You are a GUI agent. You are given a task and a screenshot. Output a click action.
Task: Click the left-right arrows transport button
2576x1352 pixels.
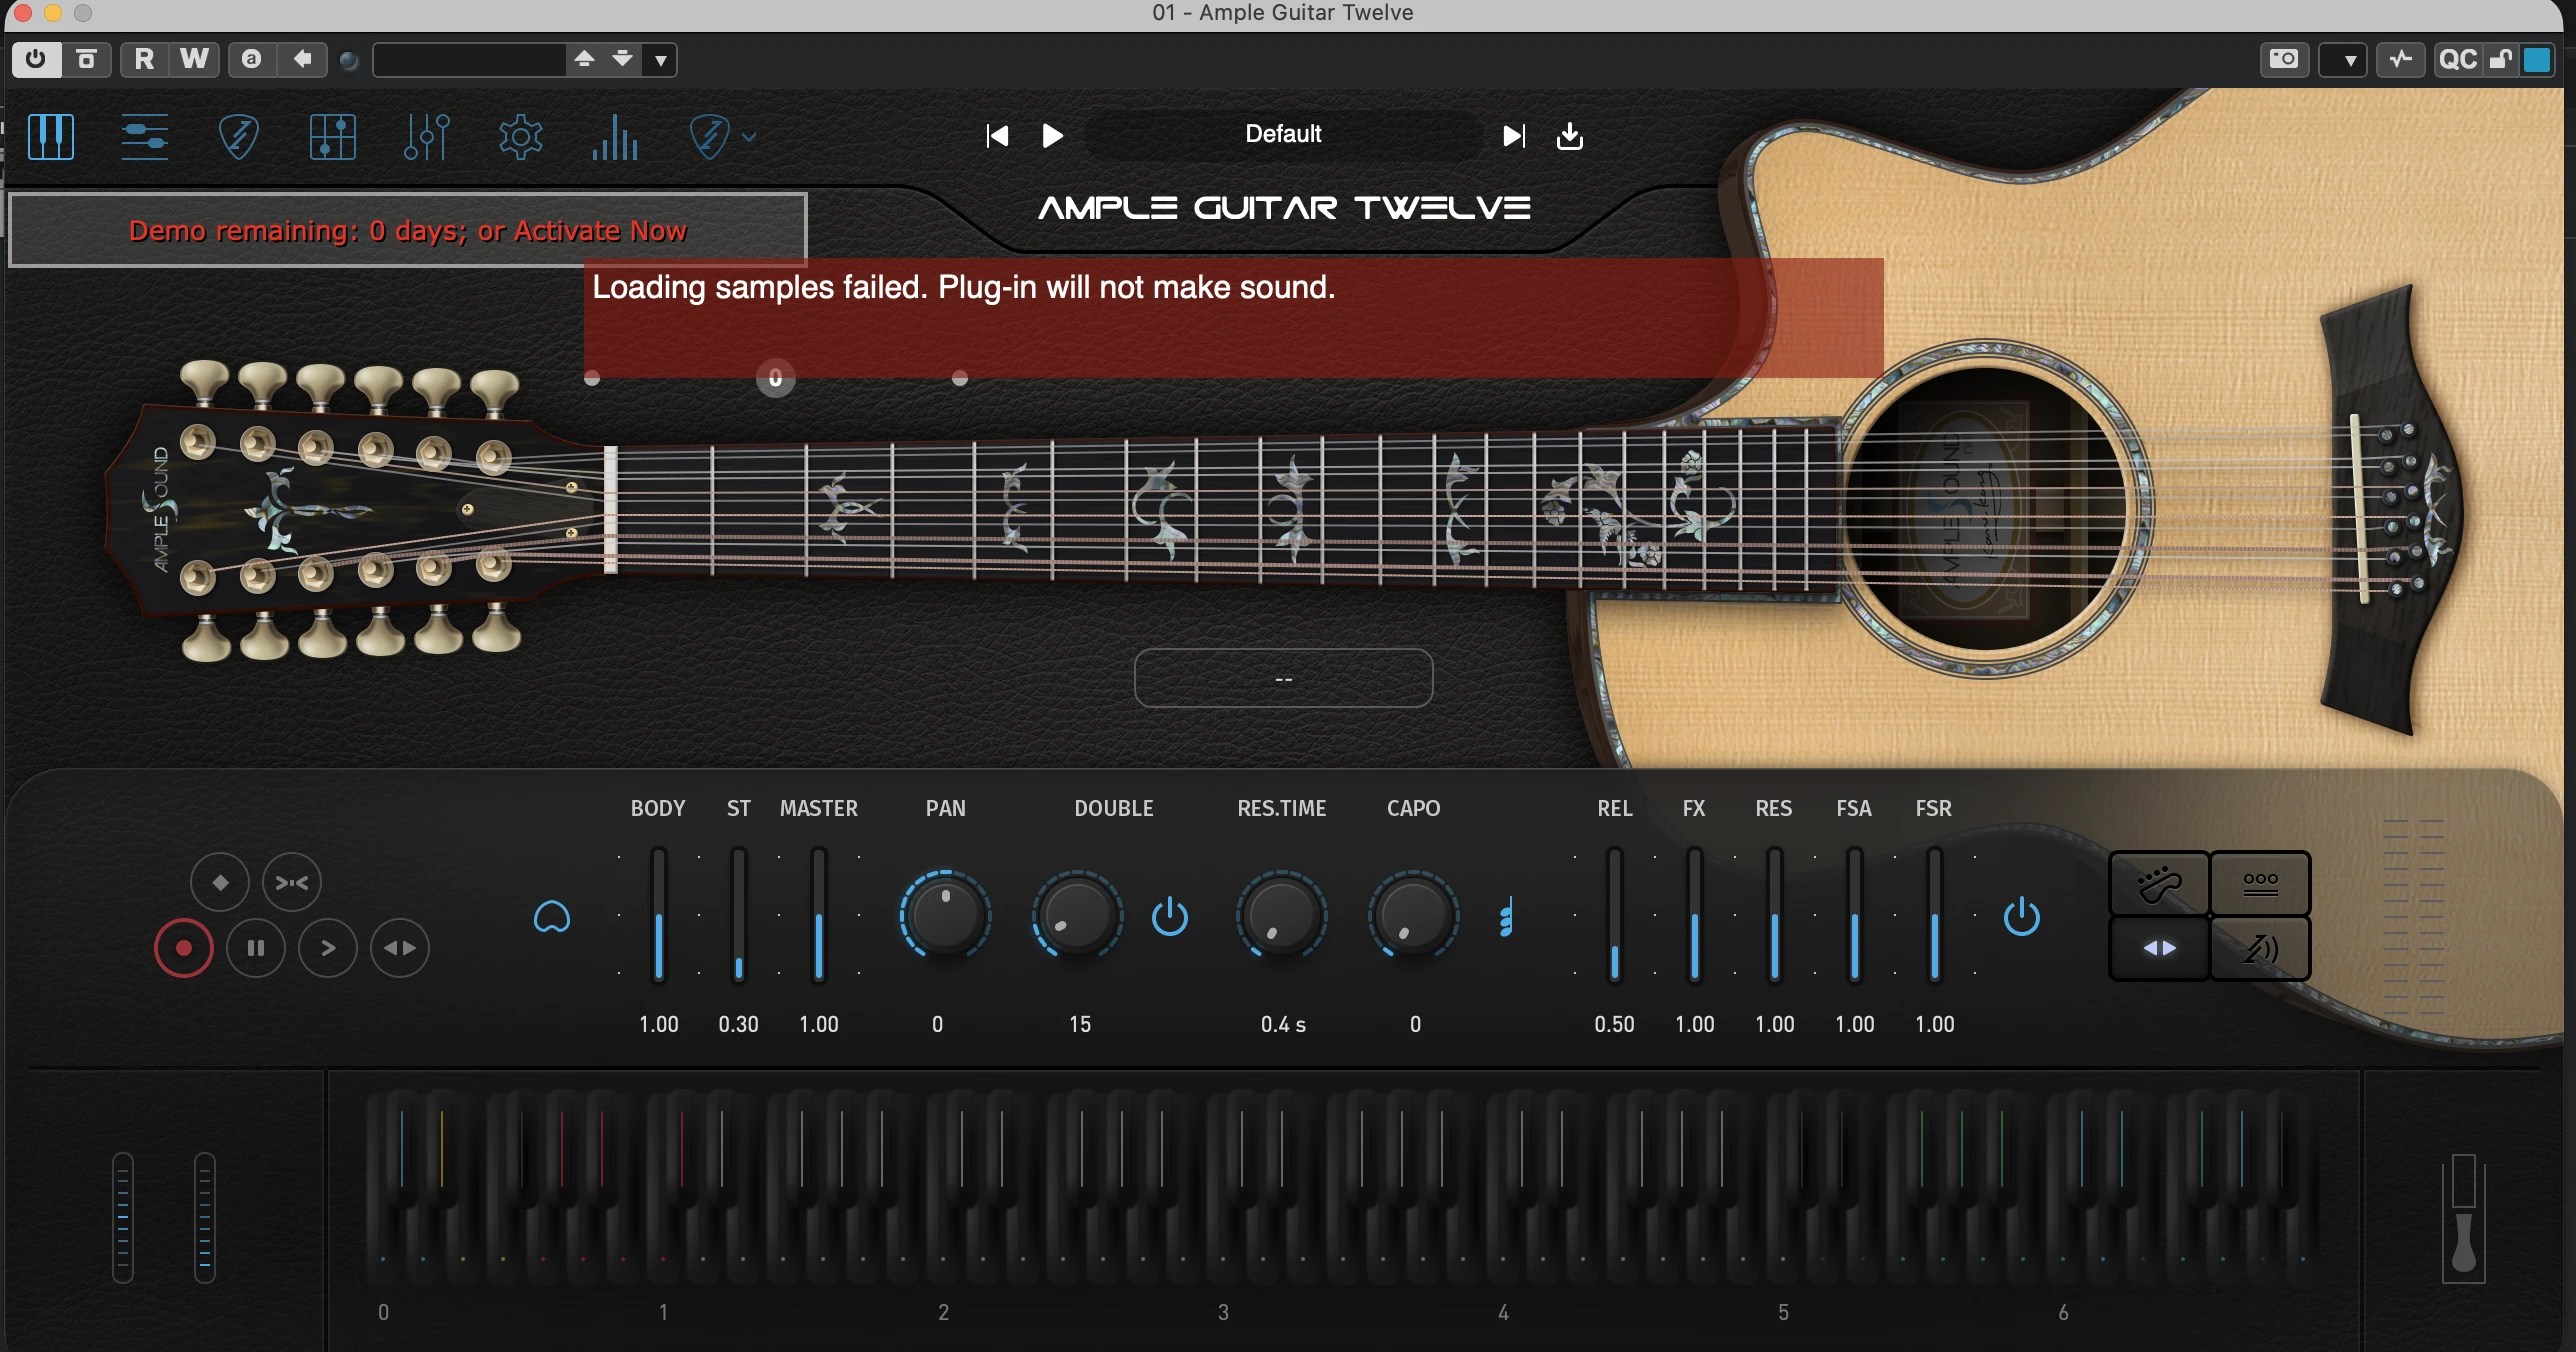[x=400, y=948]
